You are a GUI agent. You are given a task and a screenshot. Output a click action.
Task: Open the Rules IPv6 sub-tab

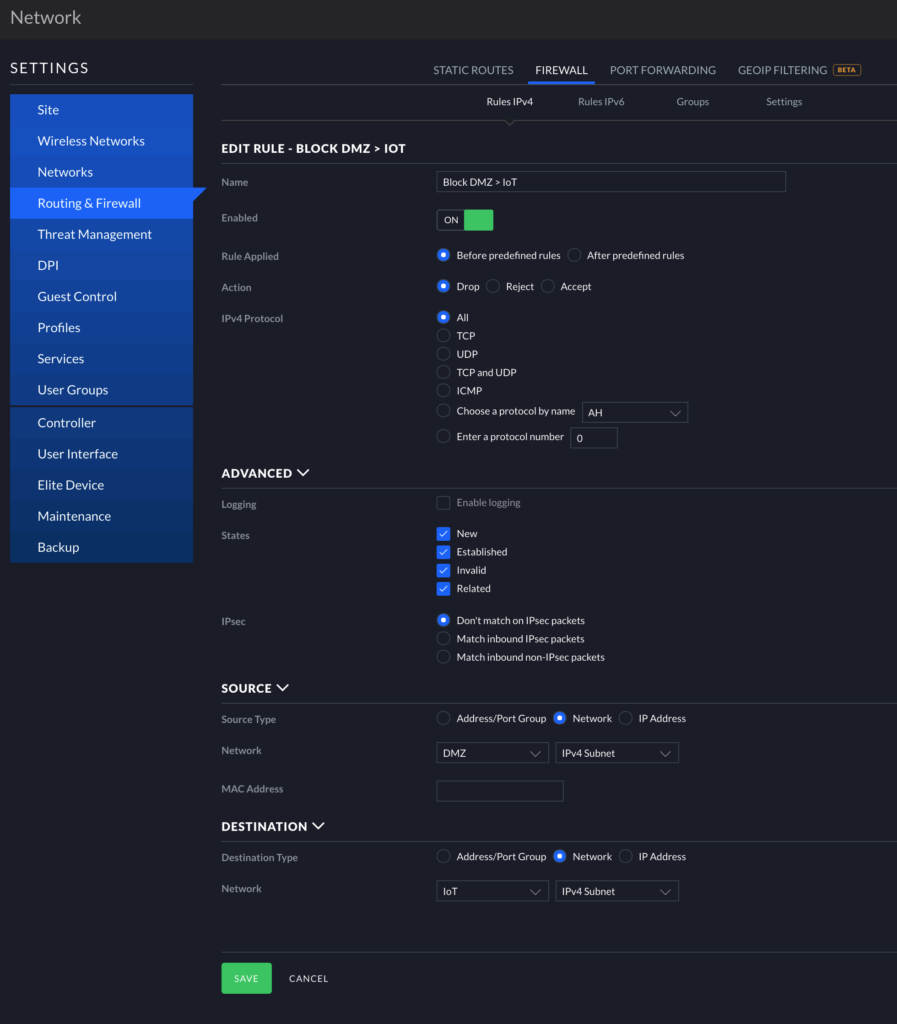[x=601, y=102]
